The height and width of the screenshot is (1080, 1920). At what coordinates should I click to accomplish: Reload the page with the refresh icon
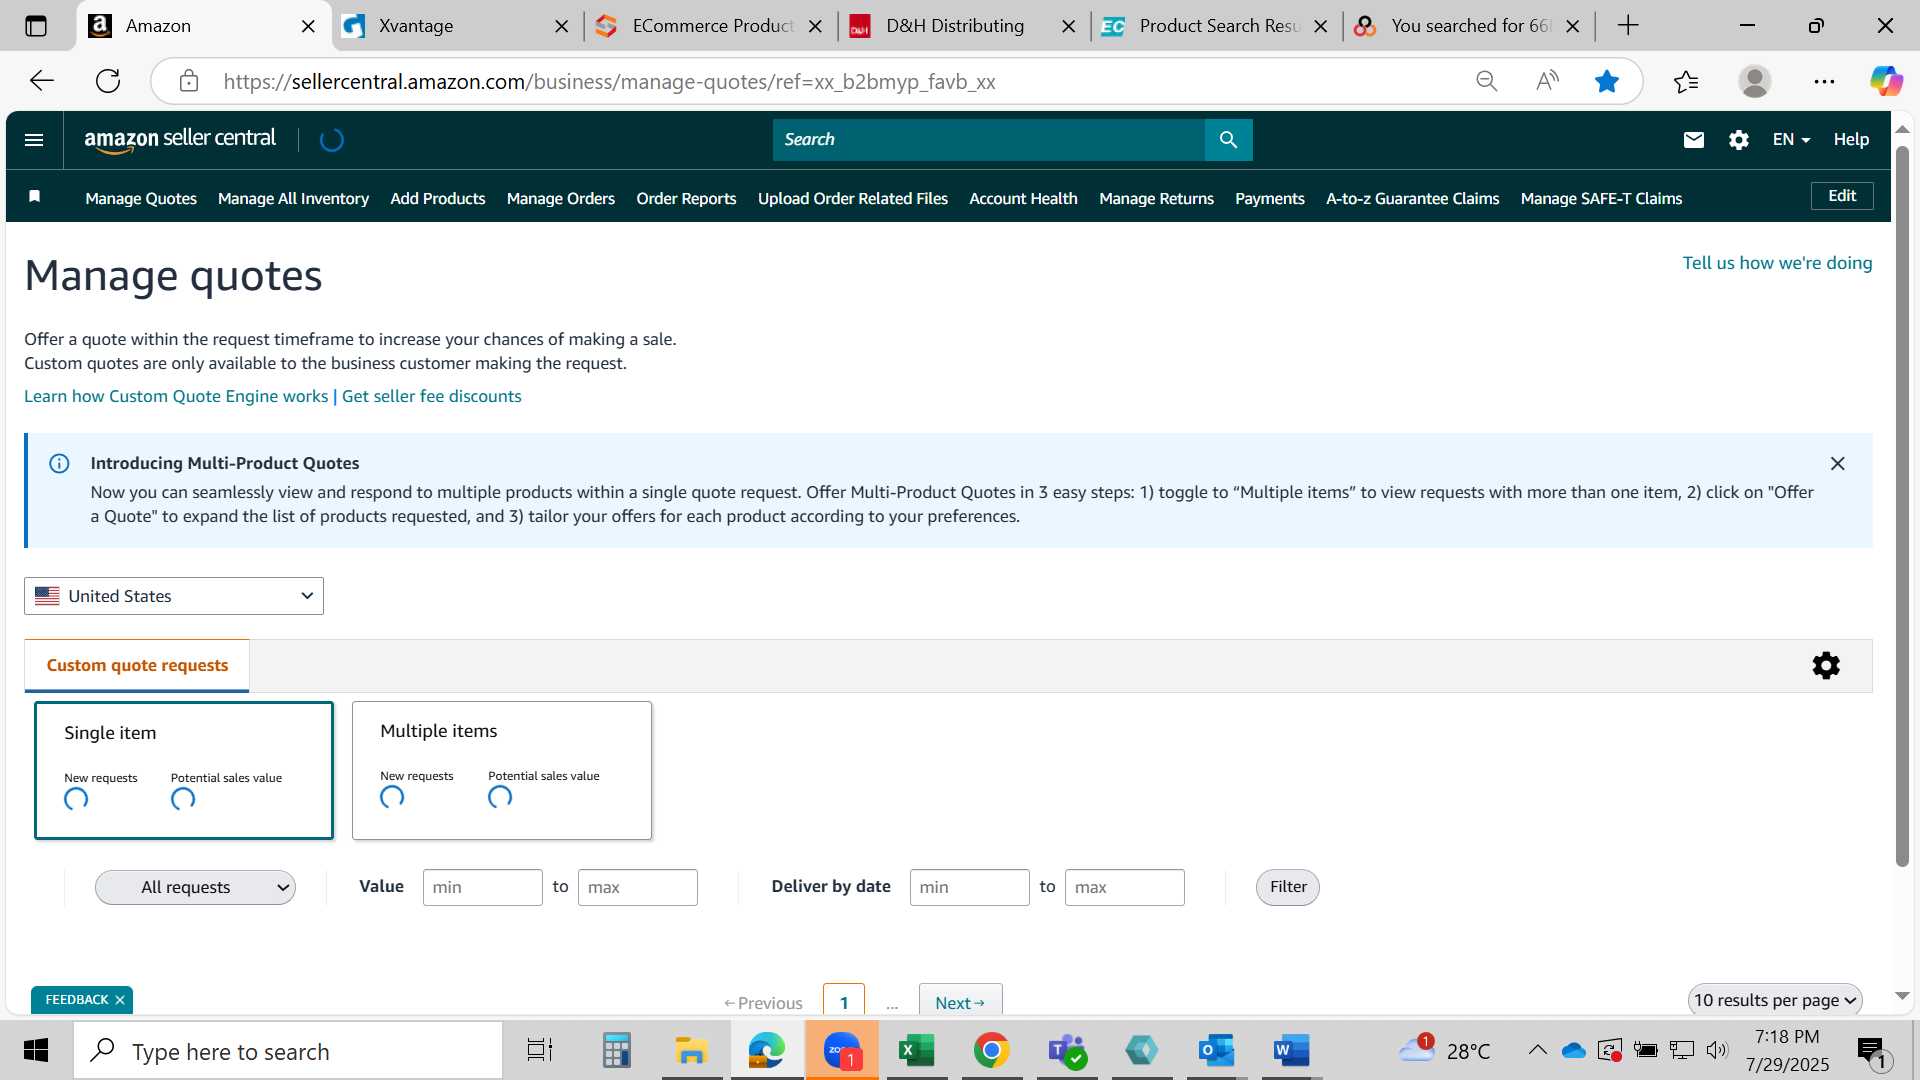tap(108, 81)
